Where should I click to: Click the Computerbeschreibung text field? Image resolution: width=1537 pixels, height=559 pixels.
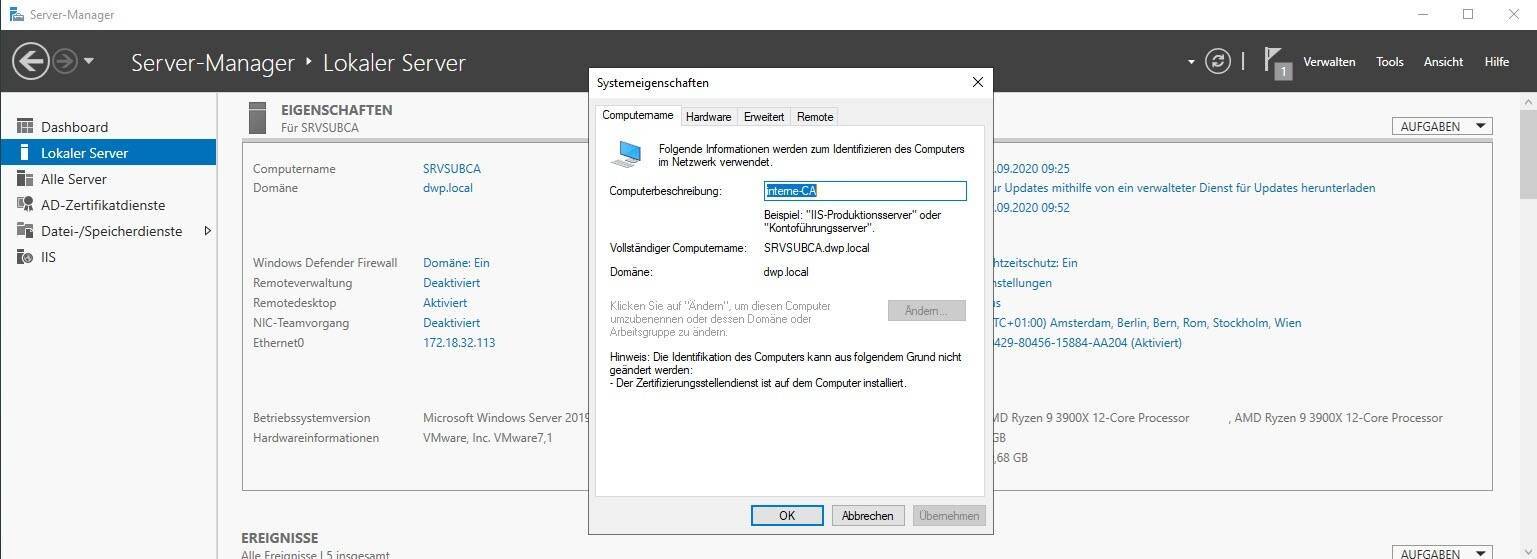(865, 191)
